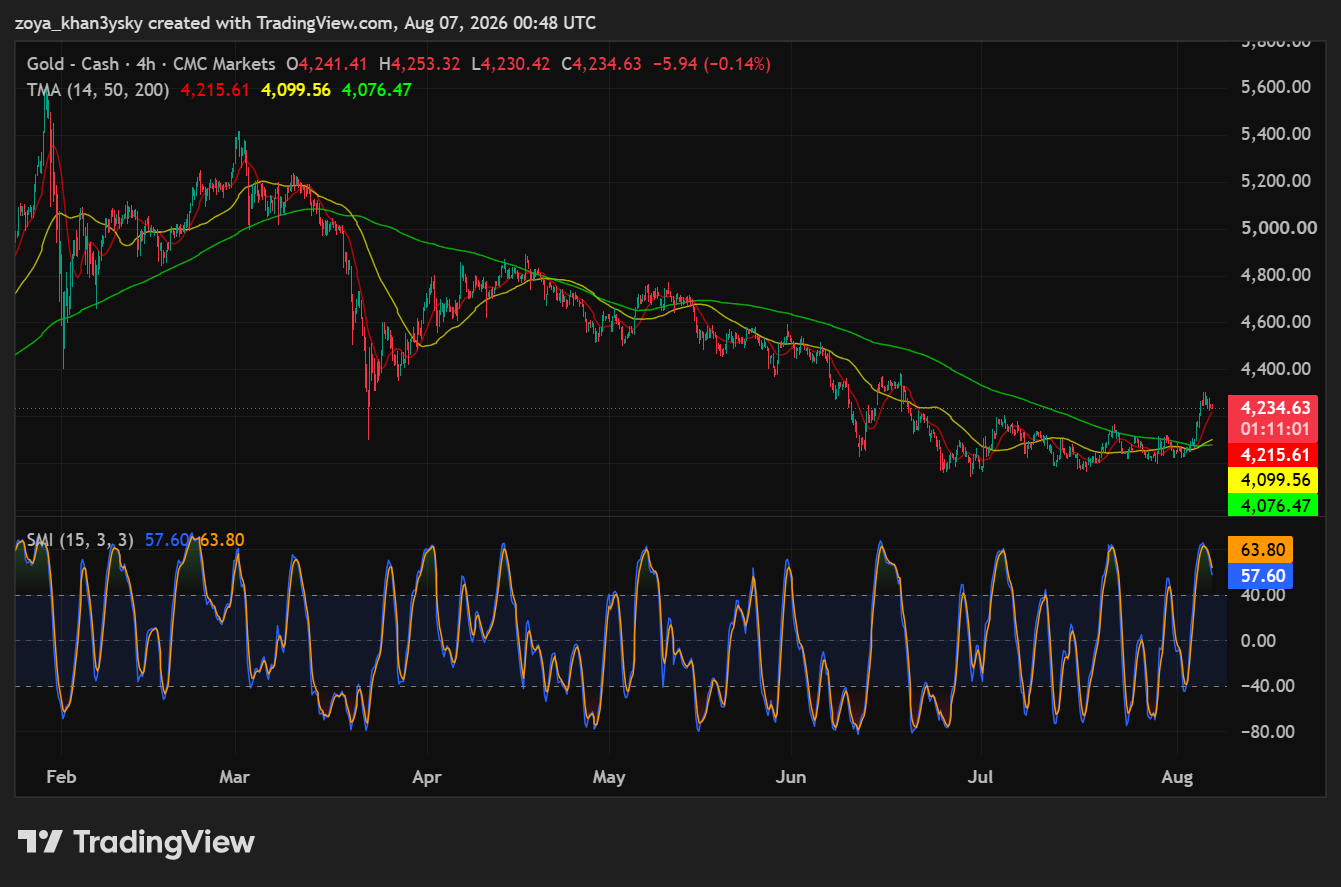The width and height of the screenshot is (1341, 887).
Task: Click green 4,076.47 value in TMA legend
Action: pos(377,89)
